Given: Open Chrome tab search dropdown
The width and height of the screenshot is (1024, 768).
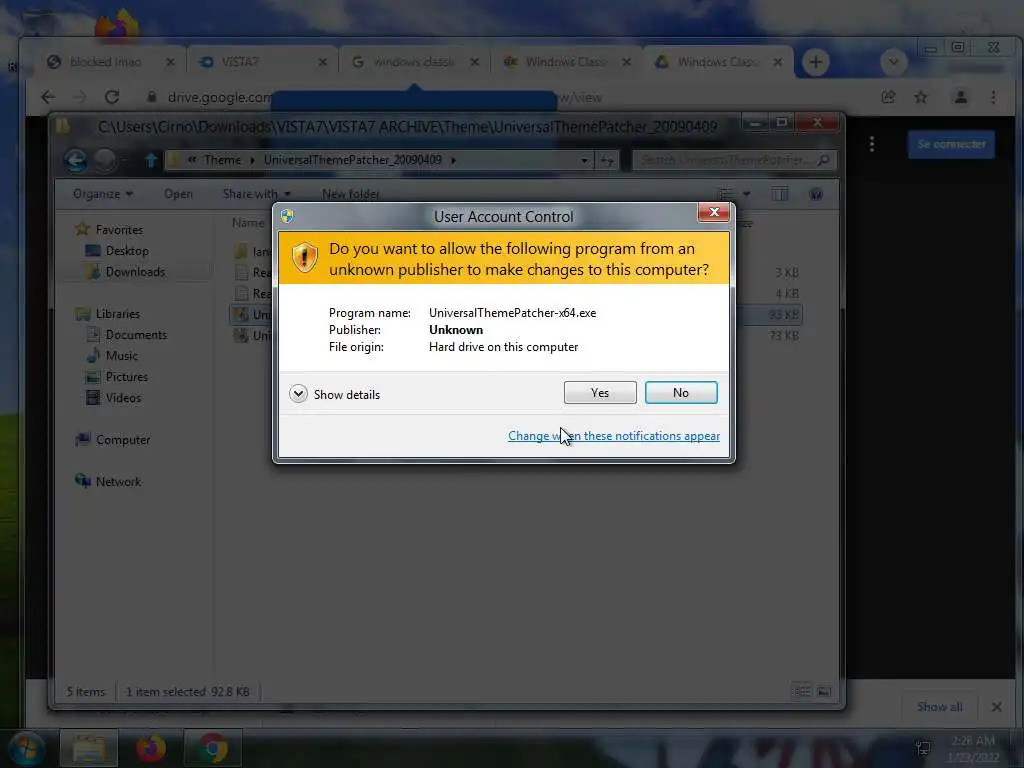Looking at the screenshot, I should [893, 62].
